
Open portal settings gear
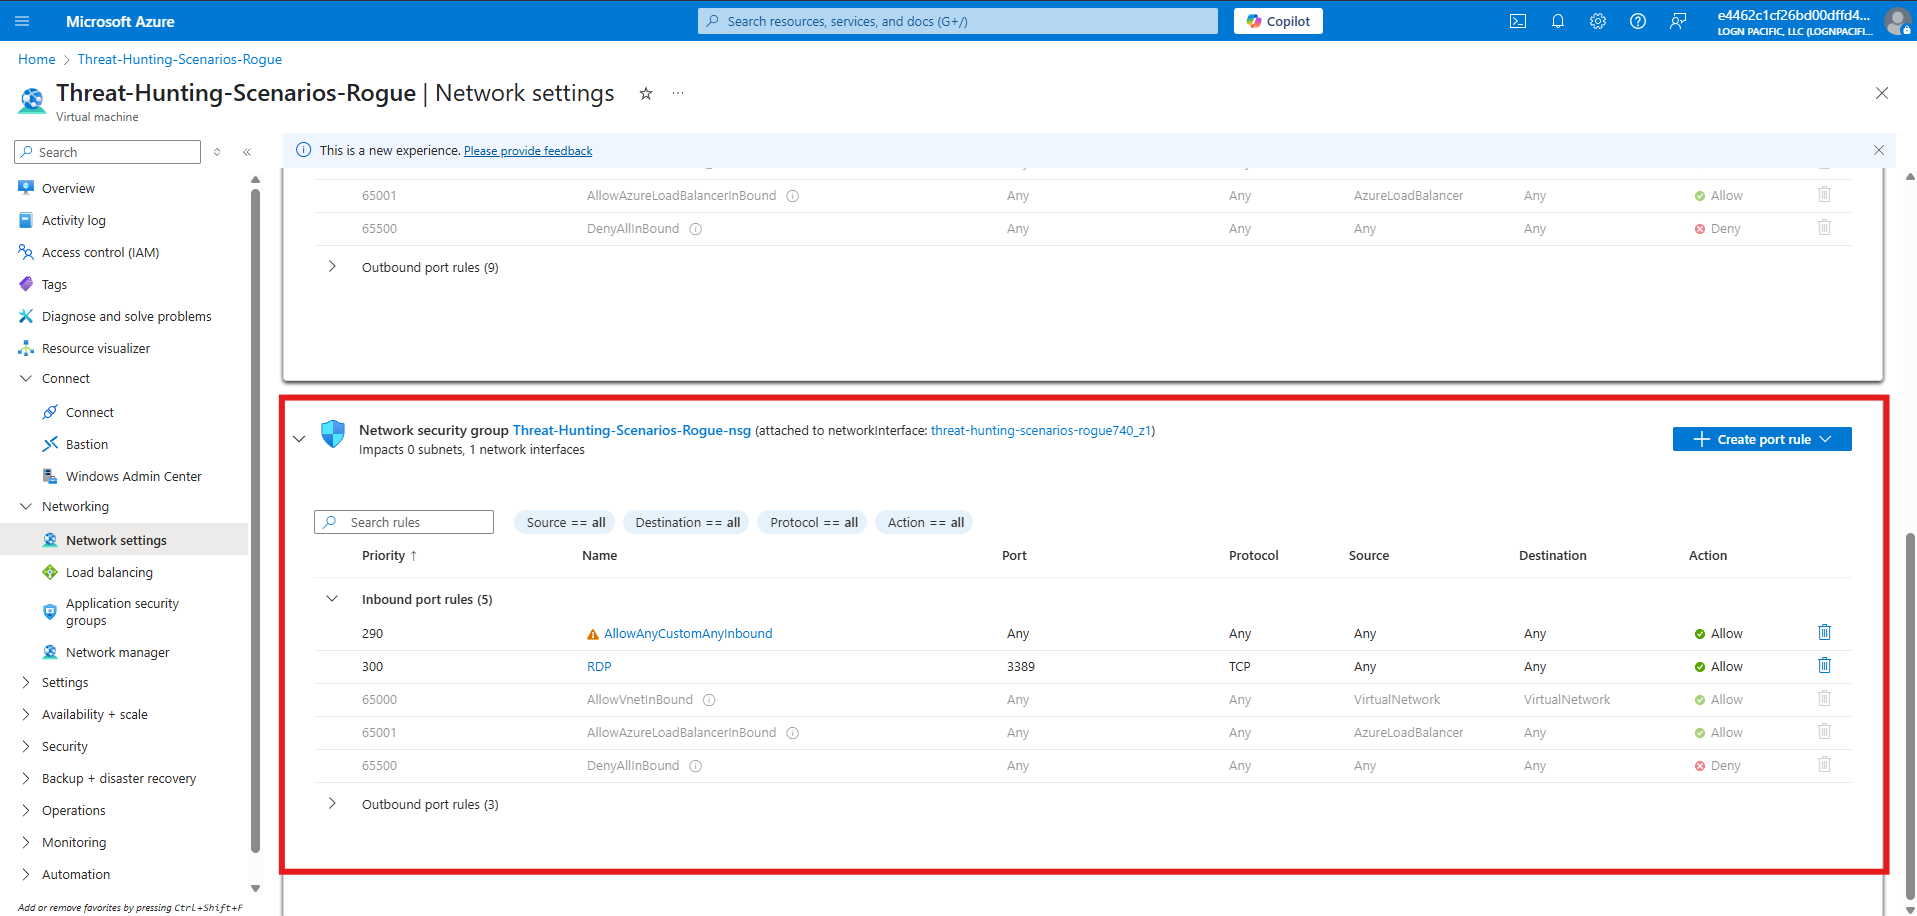click(1598, 21)
